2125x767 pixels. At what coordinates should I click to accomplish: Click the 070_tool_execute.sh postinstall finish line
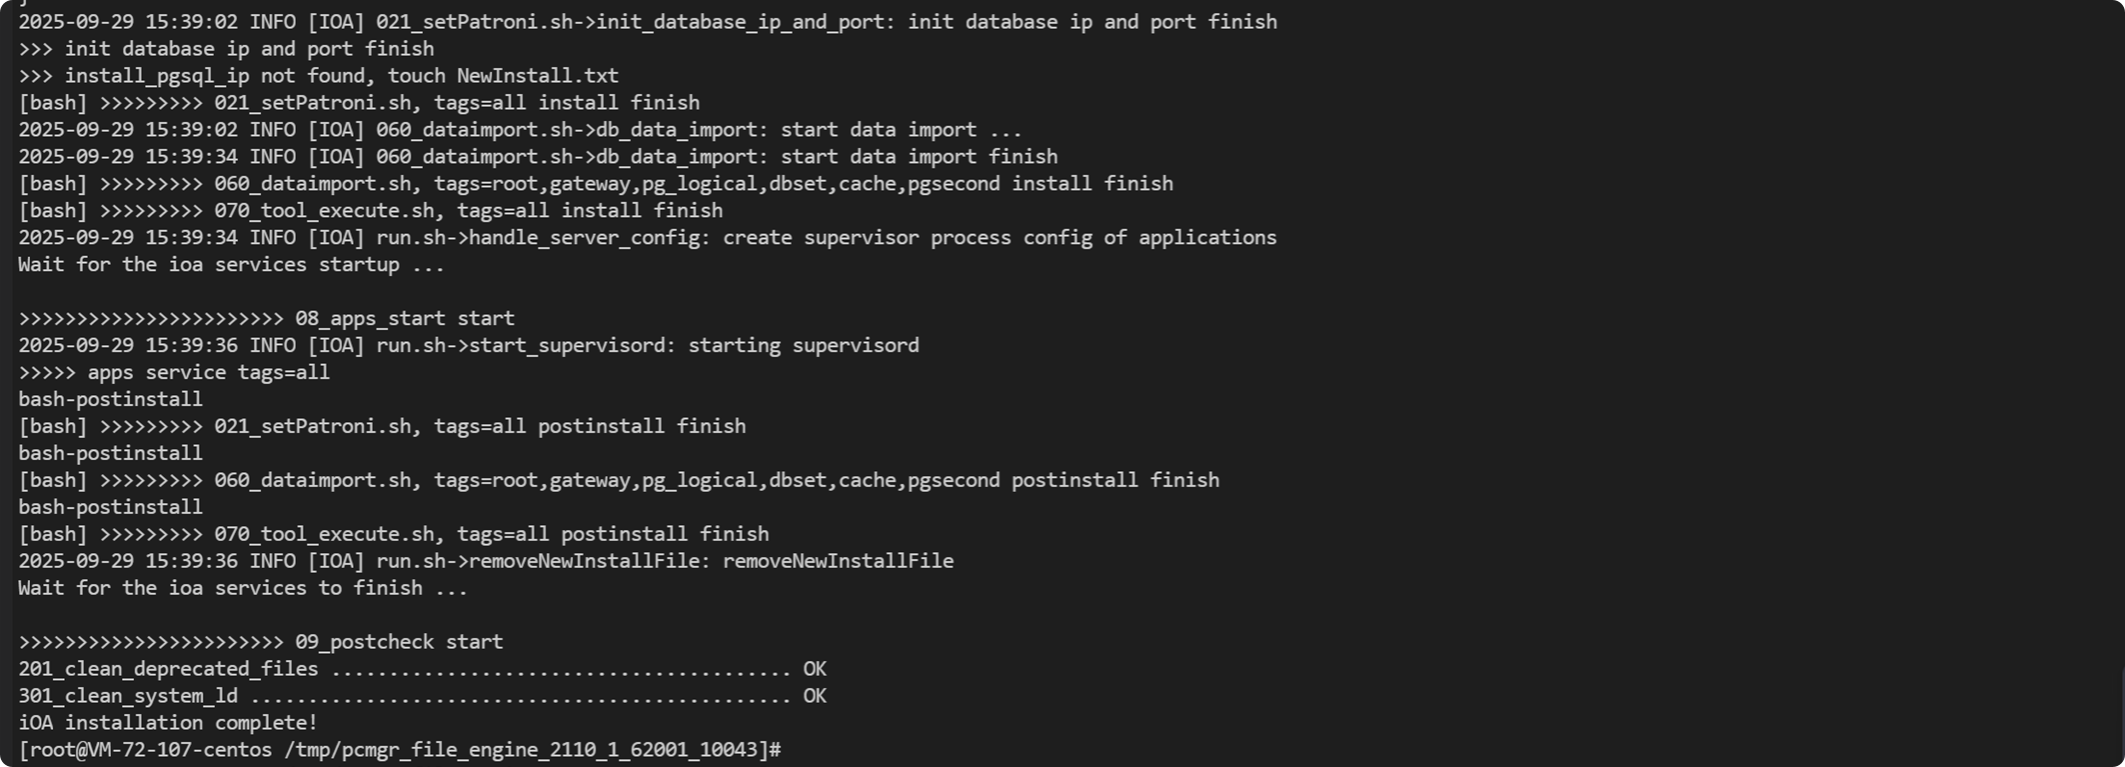pyautogui.click(x=393, y=534)
